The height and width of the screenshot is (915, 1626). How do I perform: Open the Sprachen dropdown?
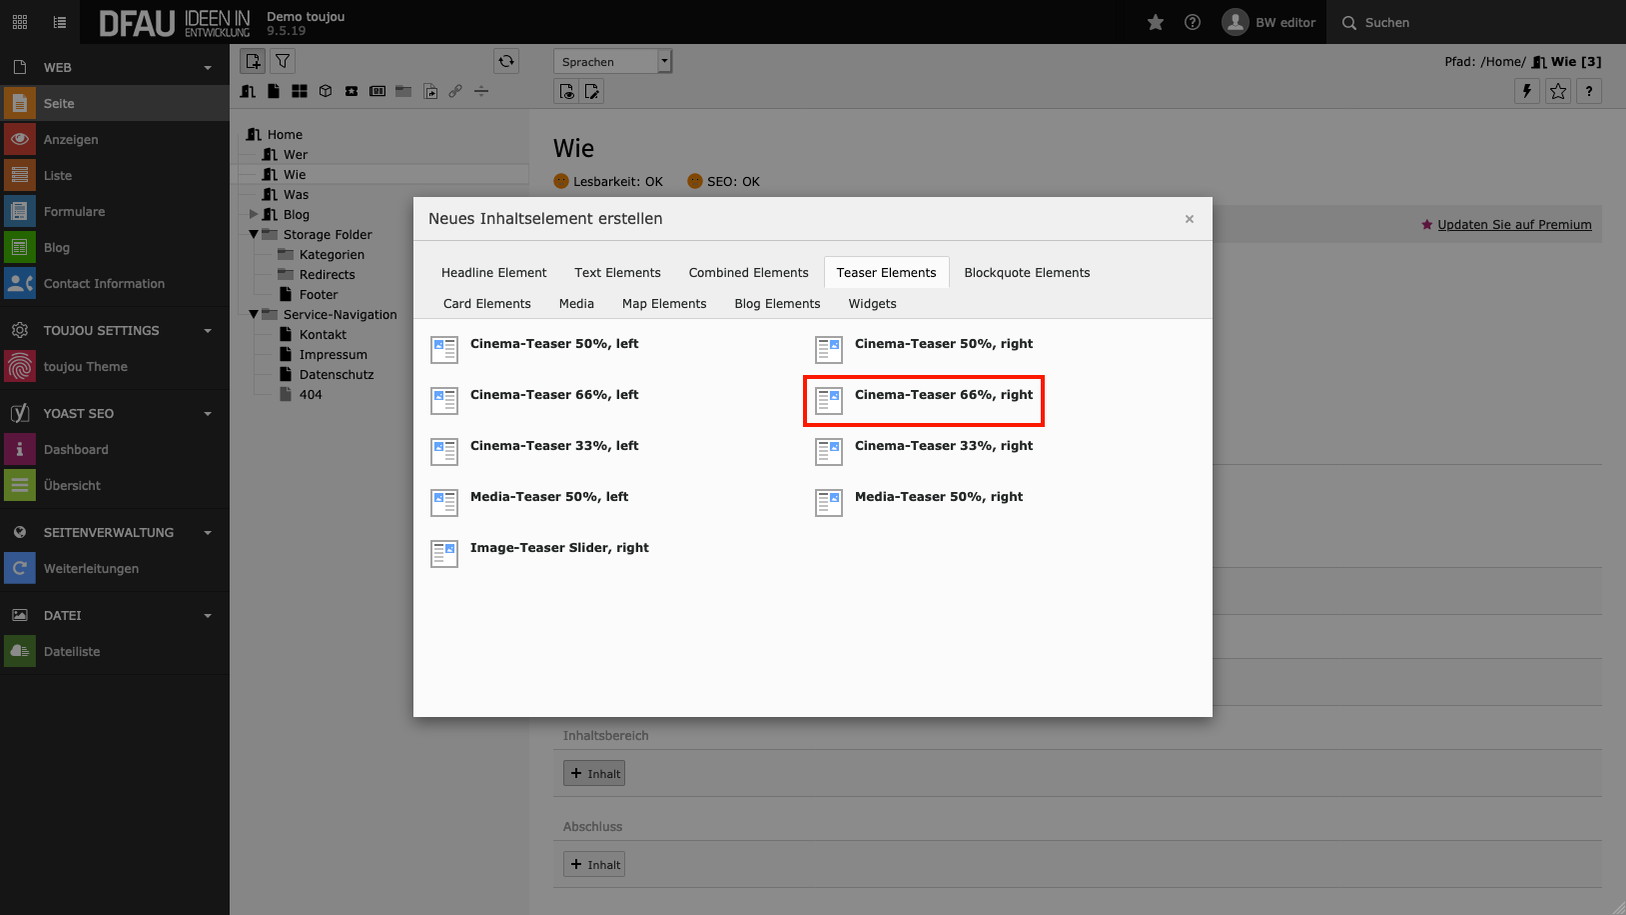pyautogui.click(x=612, y=62)
